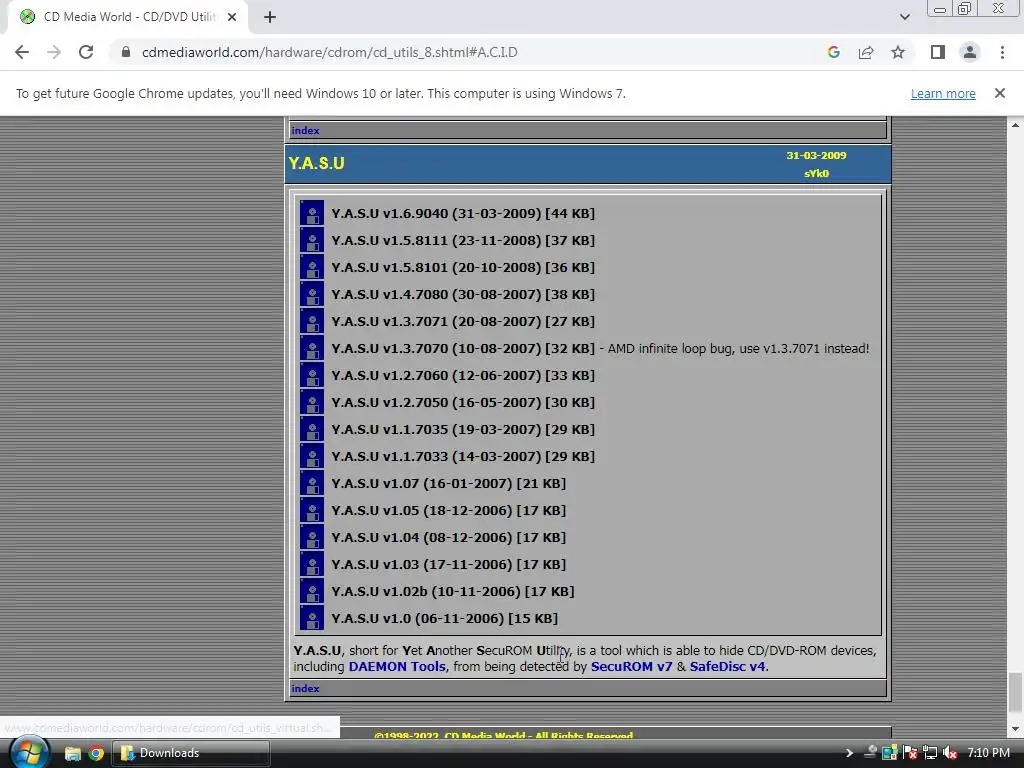Image resolution: width=1024 pixels, height=768 pixels.
Task: Click the taskbar clock showing 7:10 PM
Action: pos(988,753)
